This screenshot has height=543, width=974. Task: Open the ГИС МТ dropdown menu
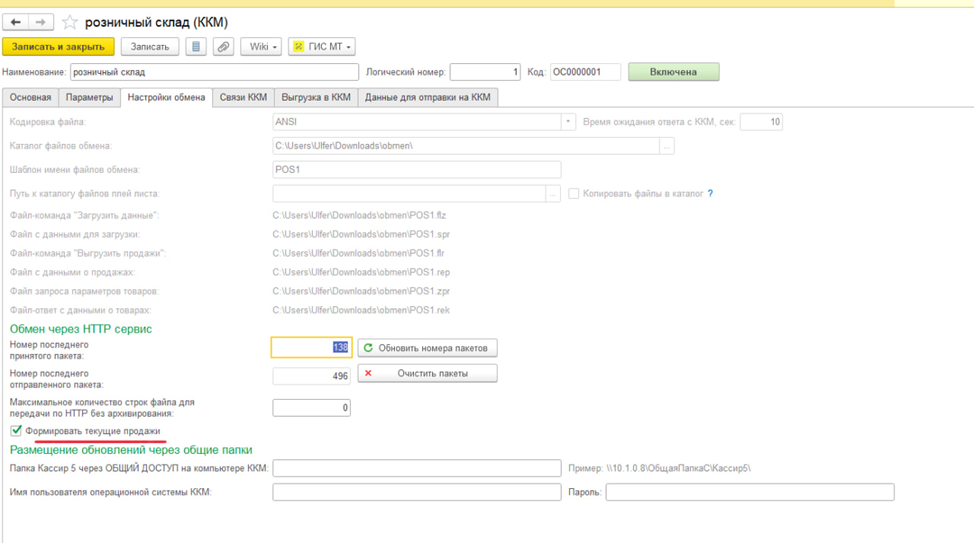[321, 47]
